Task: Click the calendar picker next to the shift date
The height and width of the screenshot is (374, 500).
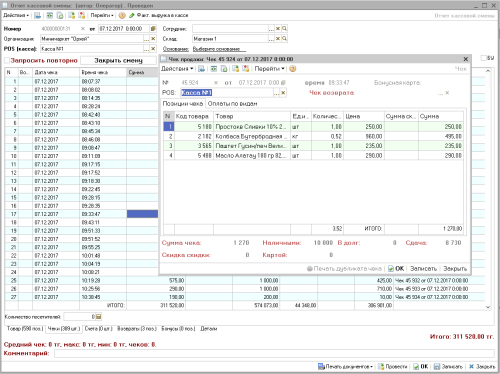Action: 153,29
